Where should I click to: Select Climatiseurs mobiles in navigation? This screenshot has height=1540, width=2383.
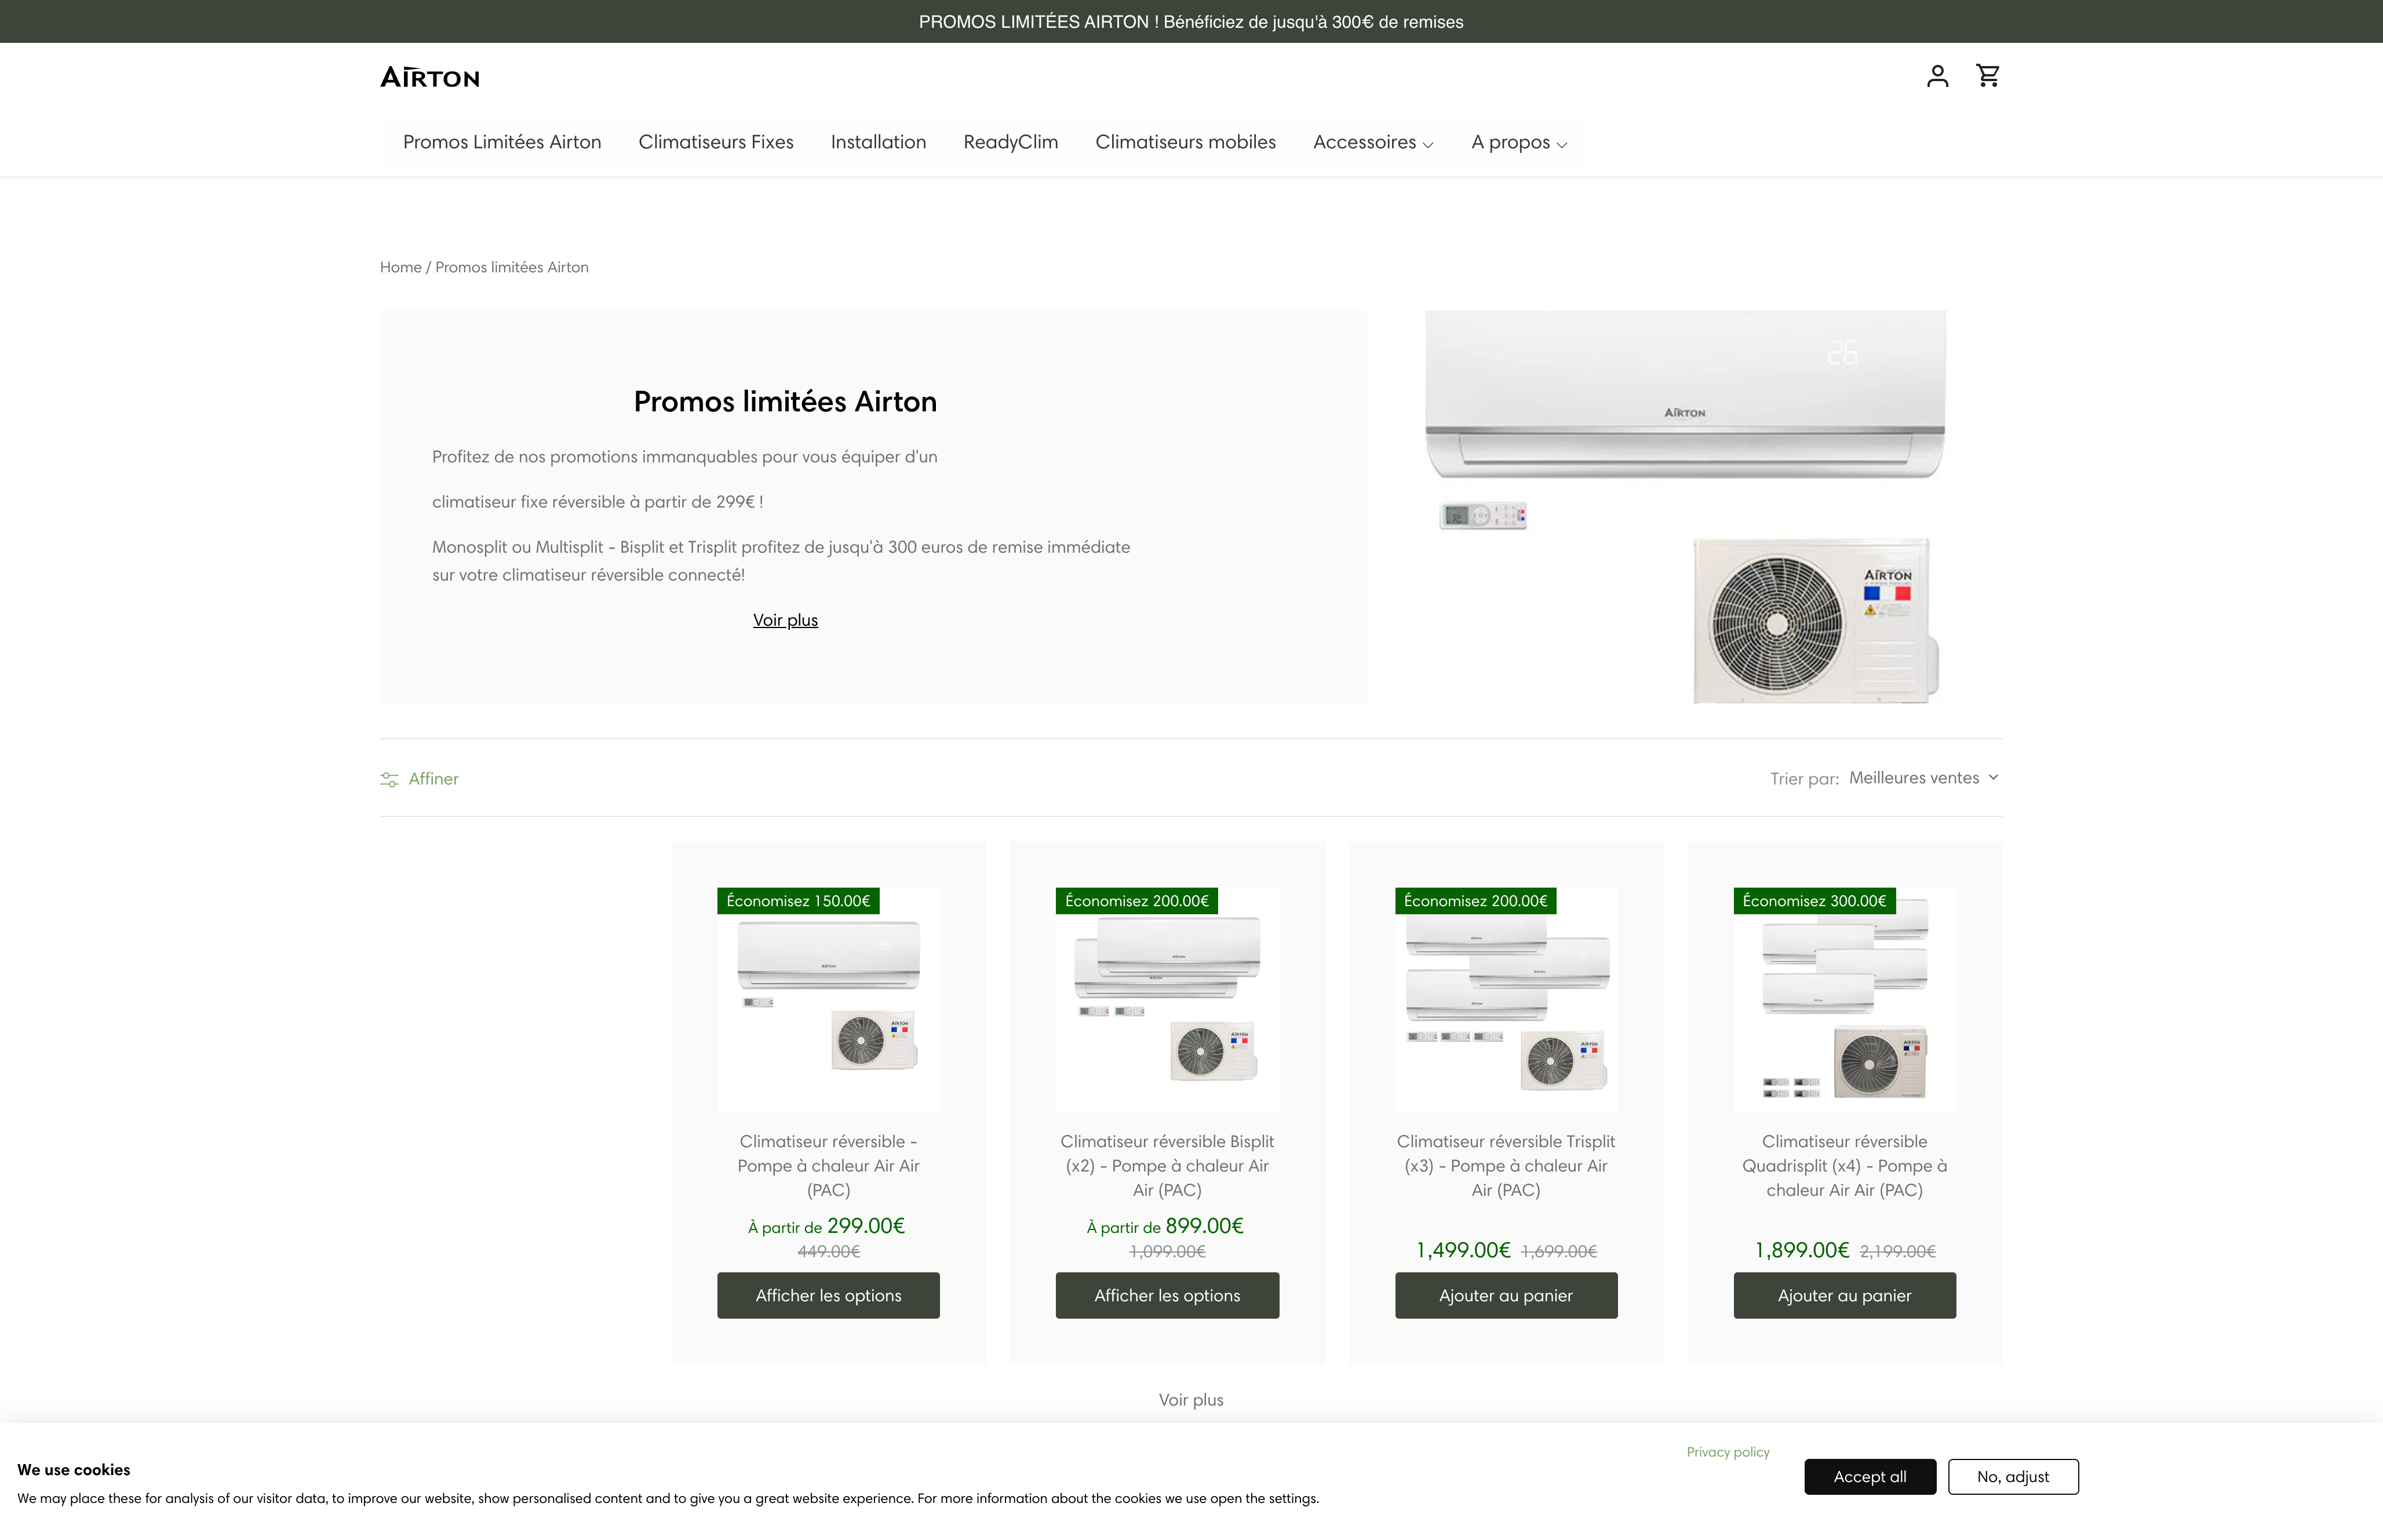pos(1185,142)
